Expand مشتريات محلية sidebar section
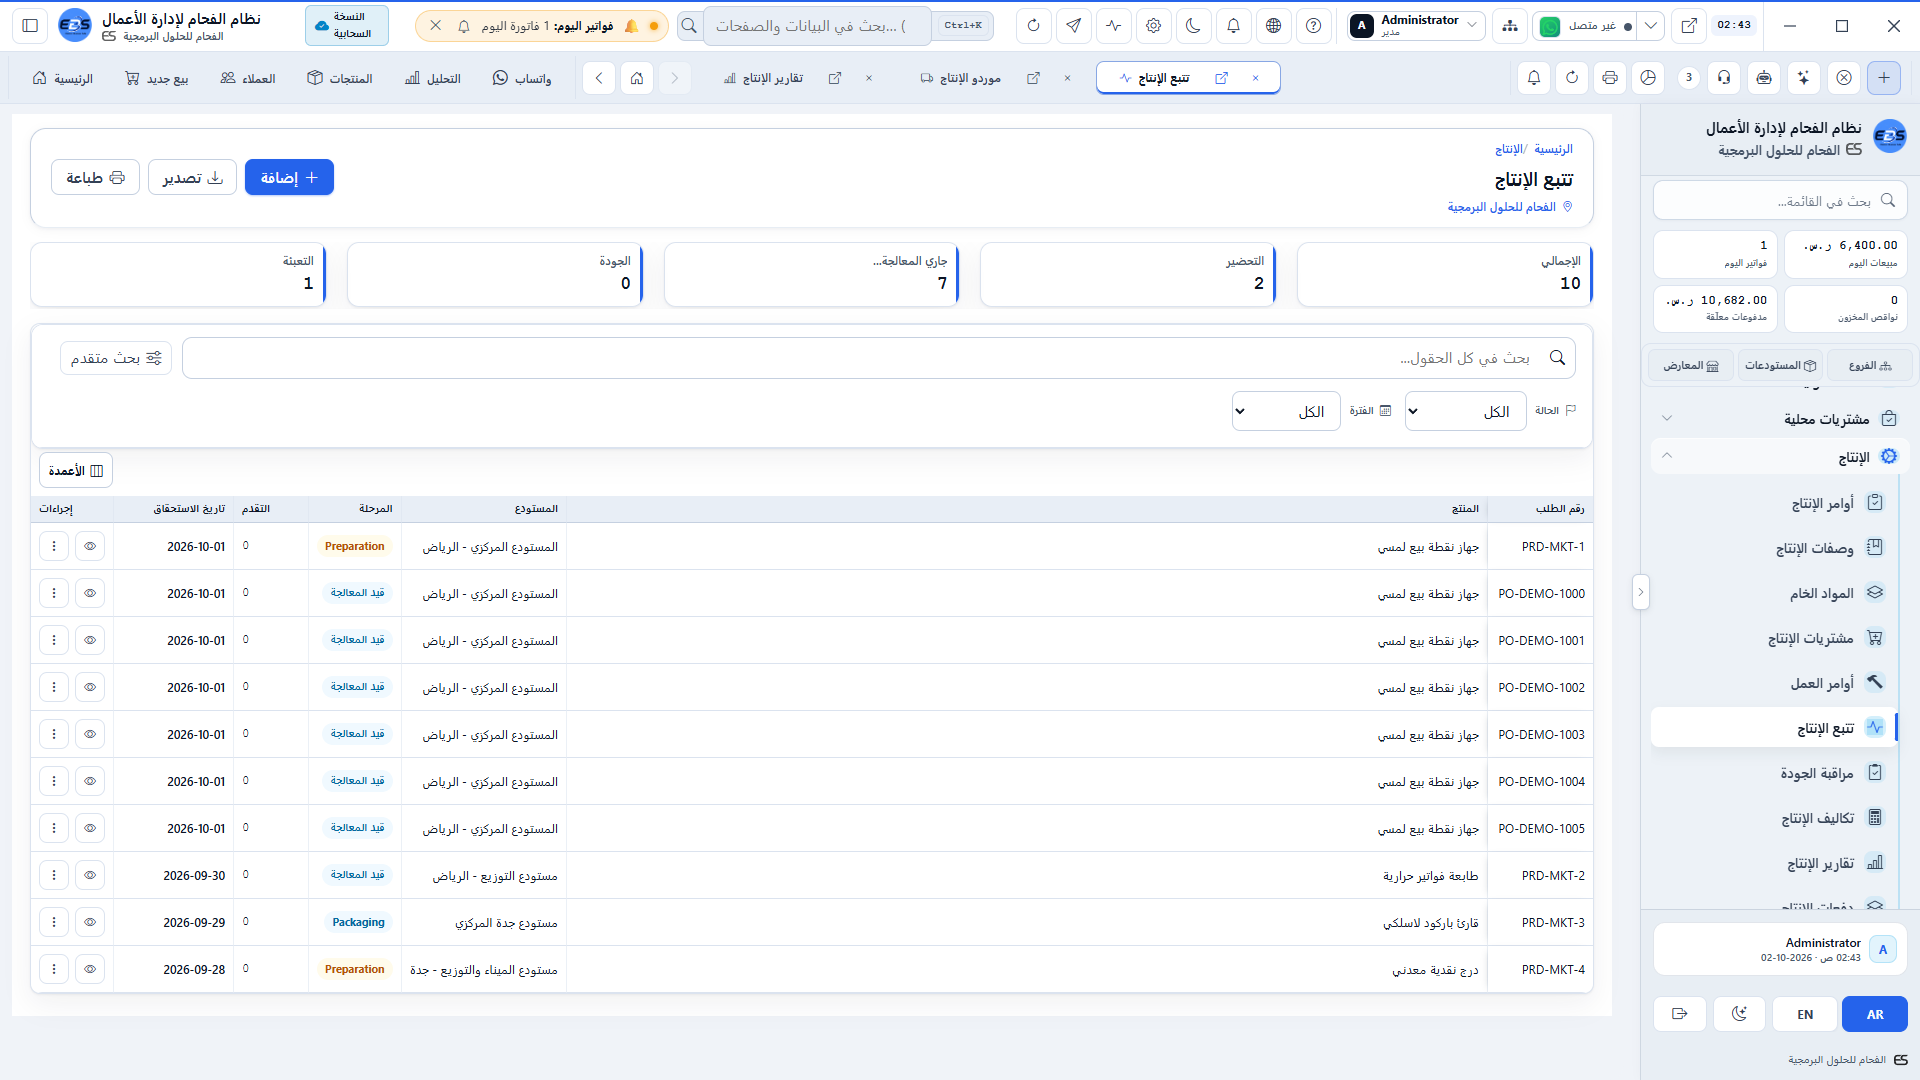 point(1780,419)
